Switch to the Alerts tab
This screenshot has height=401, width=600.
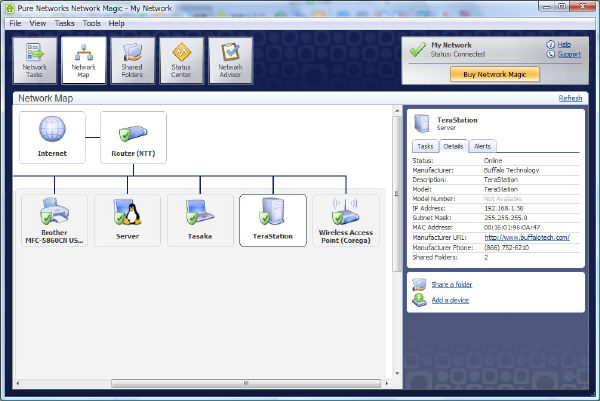pos(483,146)
